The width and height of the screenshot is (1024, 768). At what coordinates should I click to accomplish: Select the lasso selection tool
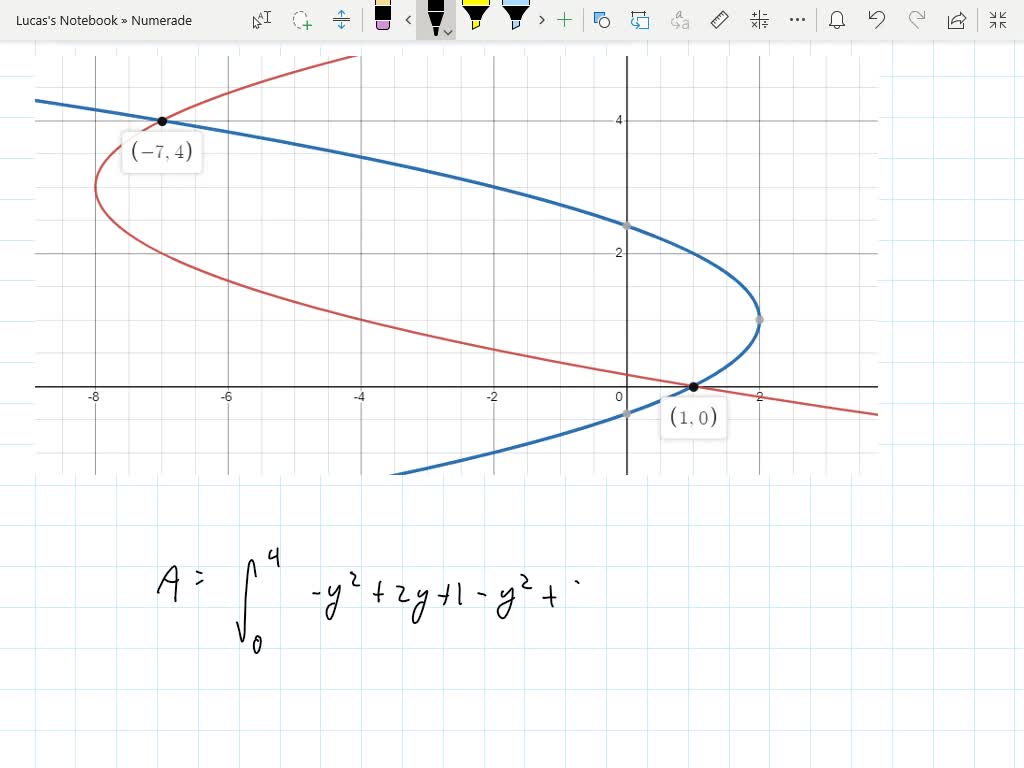[x=302, y=20]
